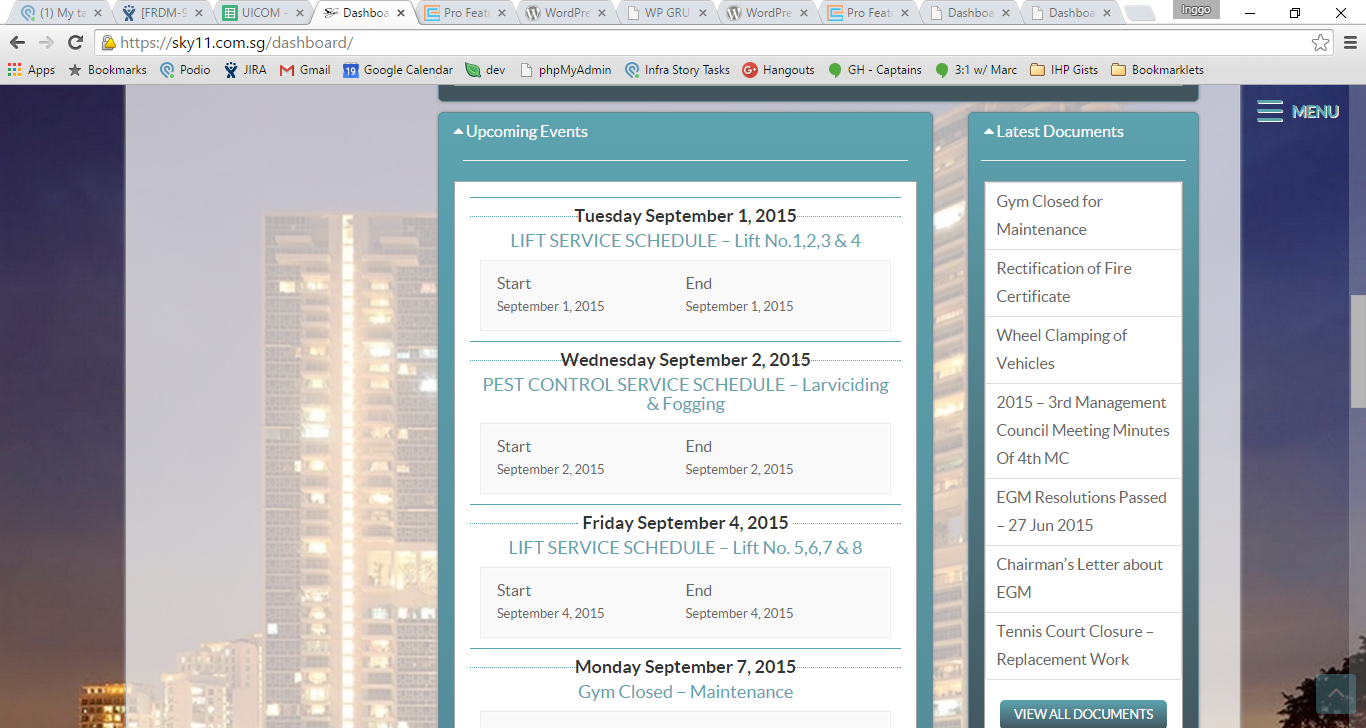Click the Inggo profile button
1366x728 pixels.
click(1196, 9)
